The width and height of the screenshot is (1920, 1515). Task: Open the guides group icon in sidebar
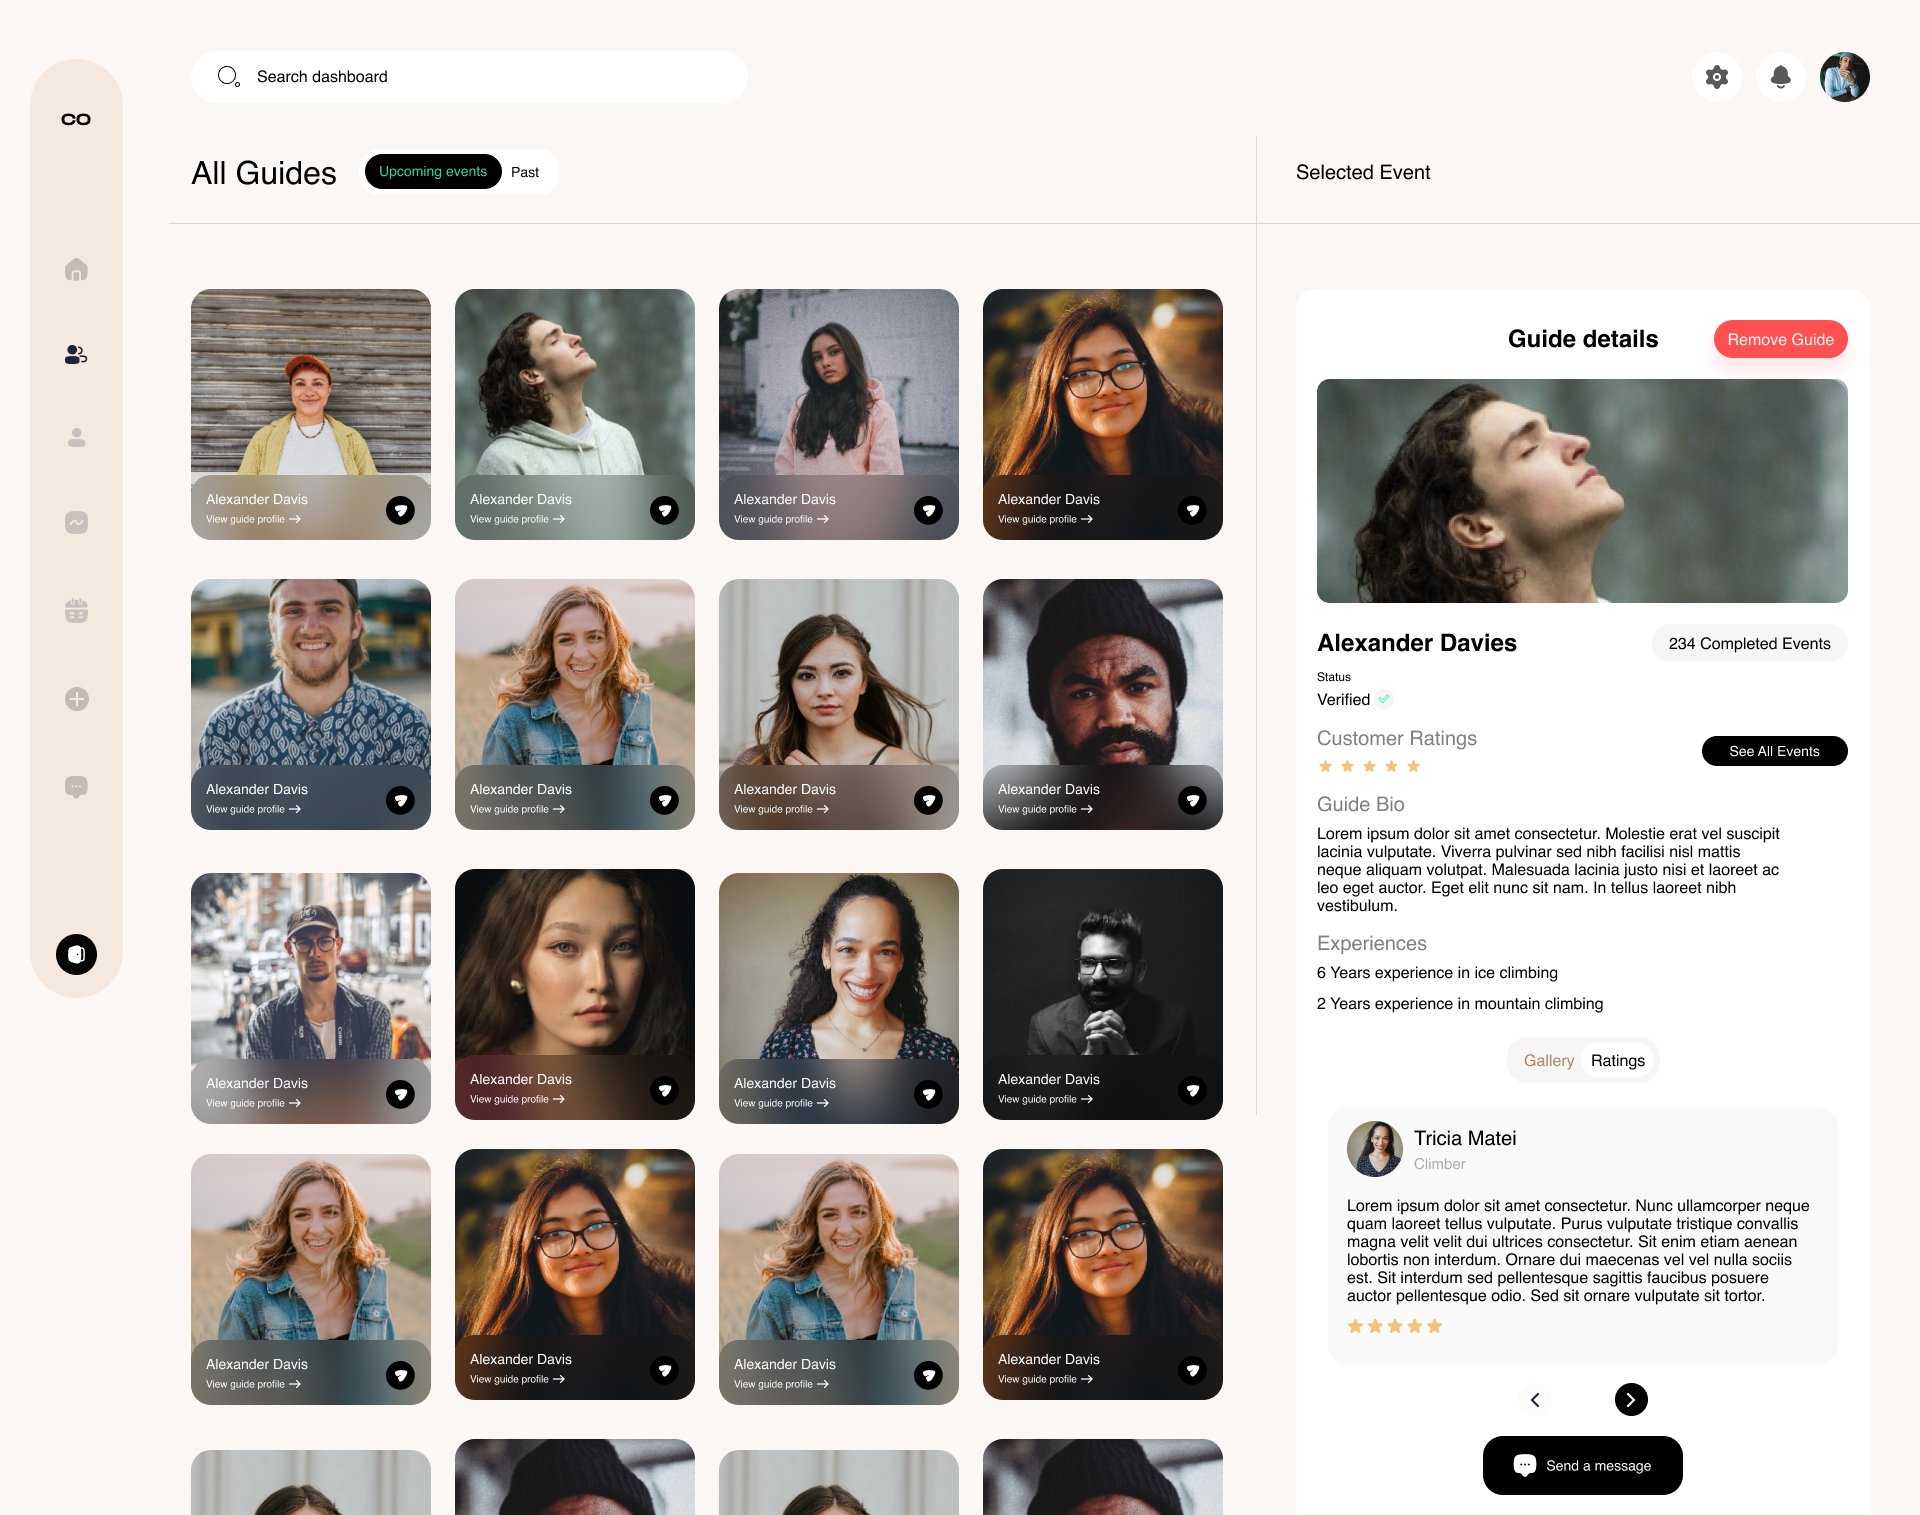click(x=76, y=354)
